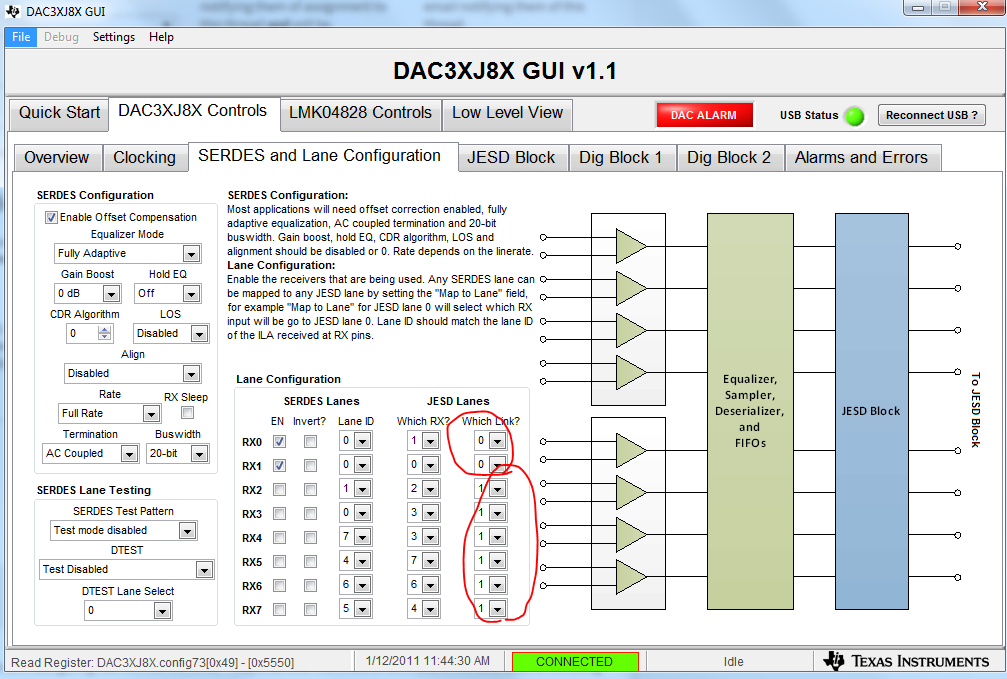Switch to the LMK04828 Controls tab
The height and width of the screenshot is (679, 1007).
coord(360,113)
